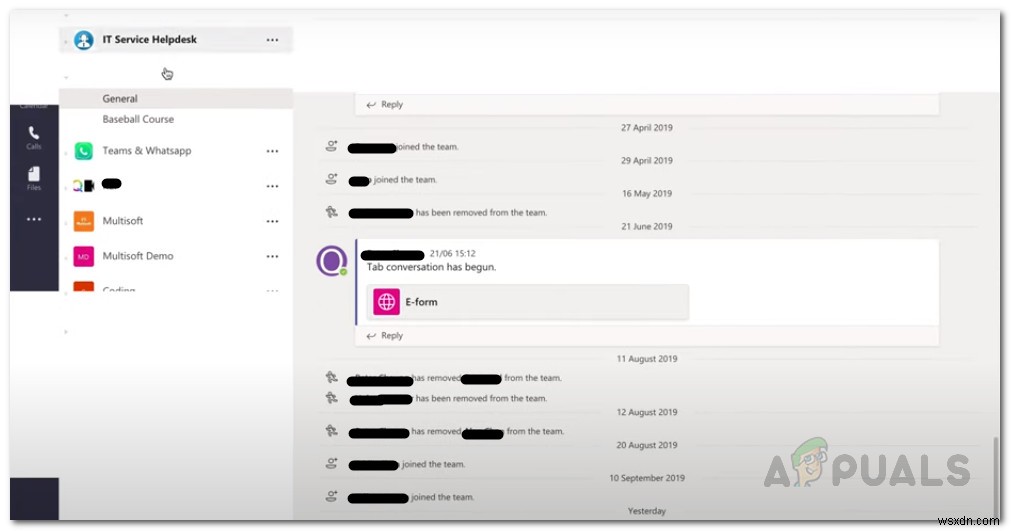Click the 'Tab conversation has begun.' message
This screenshot has width=1011, height=531.
click(431, 267)
